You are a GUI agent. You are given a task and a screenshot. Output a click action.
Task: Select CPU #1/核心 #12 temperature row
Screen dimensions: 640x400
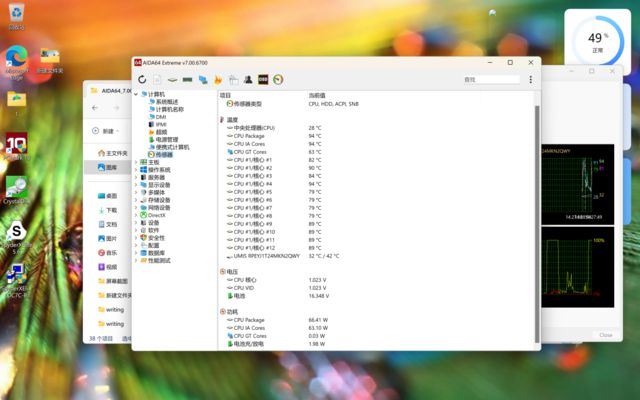point(274,248)
